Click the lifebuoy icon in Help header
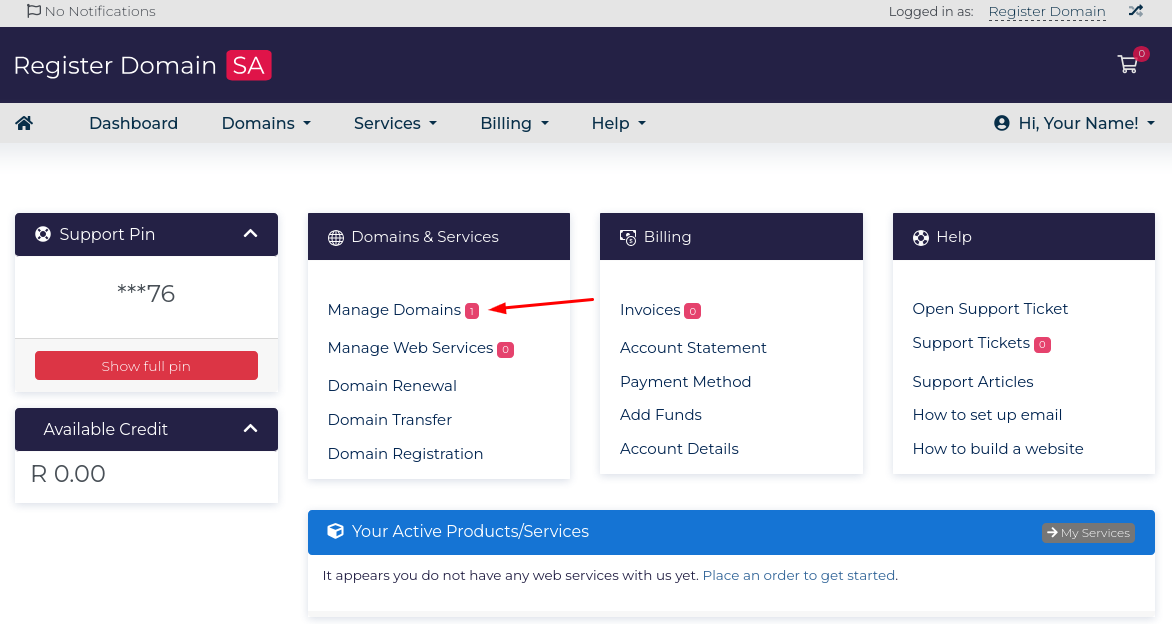 921,238
